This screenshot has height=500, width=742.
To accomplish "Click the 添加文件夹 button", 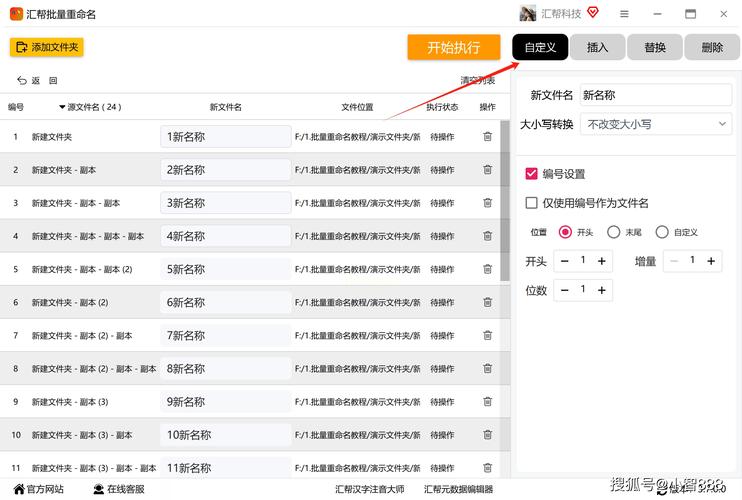I will click(46, 47).
